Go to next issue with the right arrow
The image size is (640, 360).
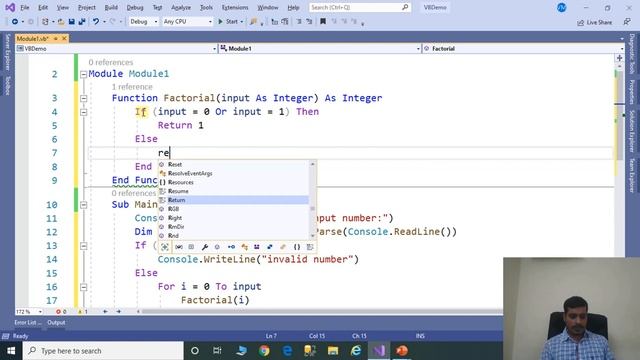click(x=118, y=311)
